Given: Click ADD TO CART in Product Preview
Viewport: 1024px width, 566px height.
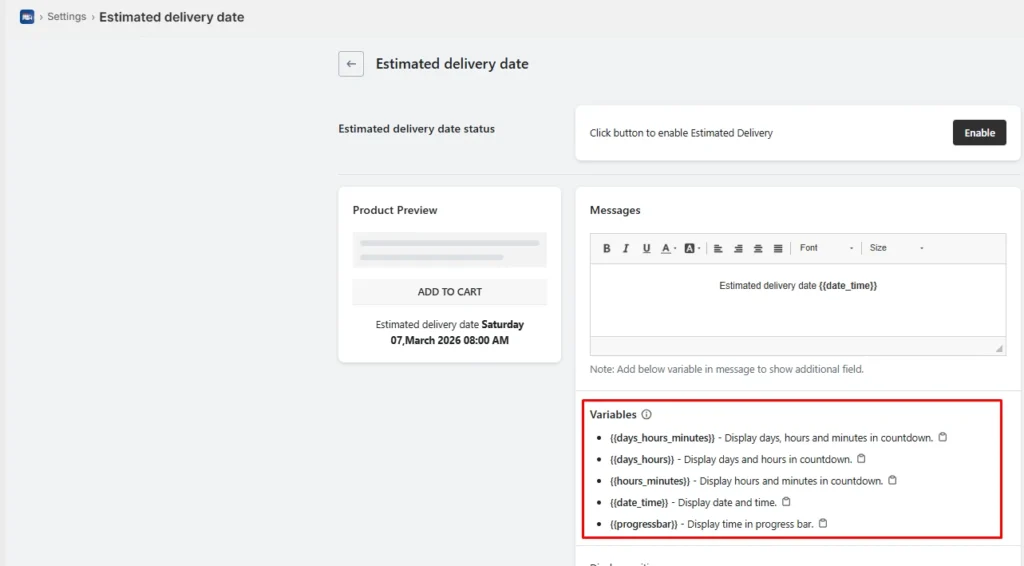Looking at the screenshot, I should (x=449, y=292).
